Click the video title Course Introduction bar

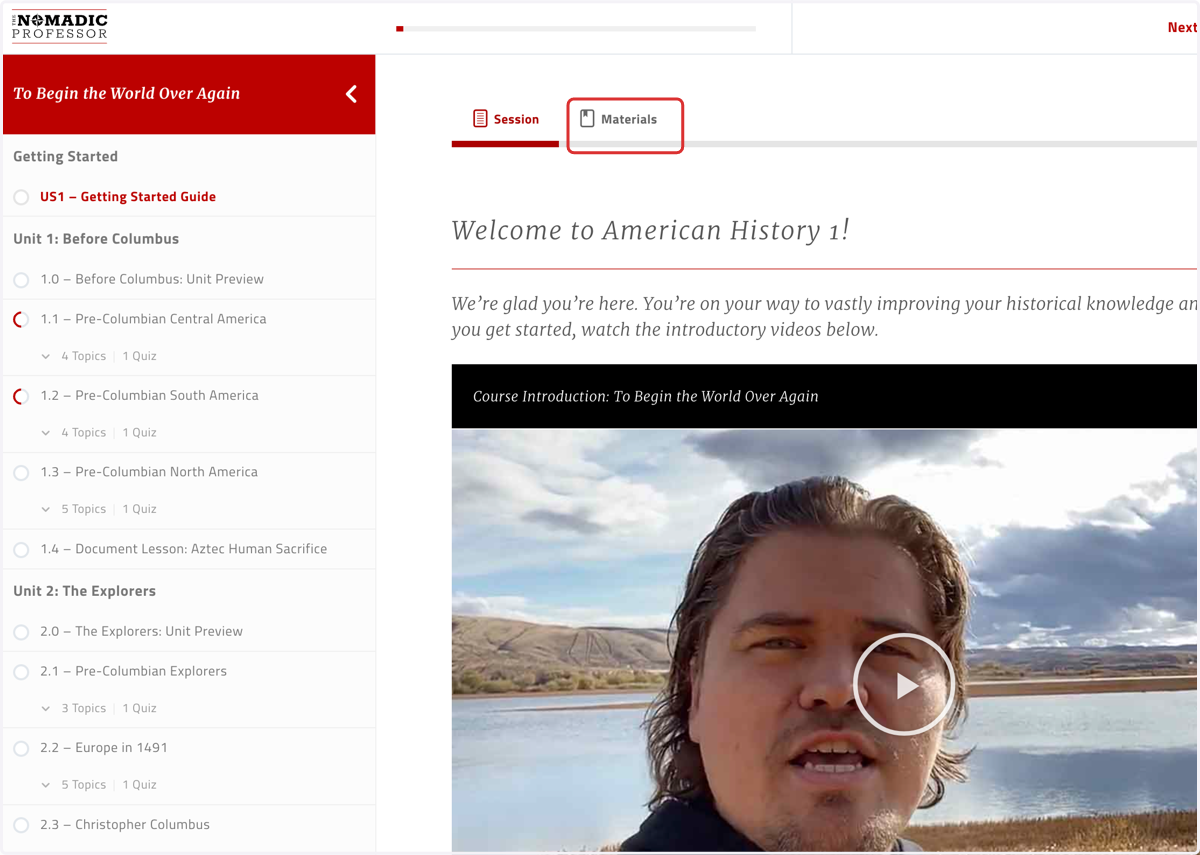pos(824,396)
